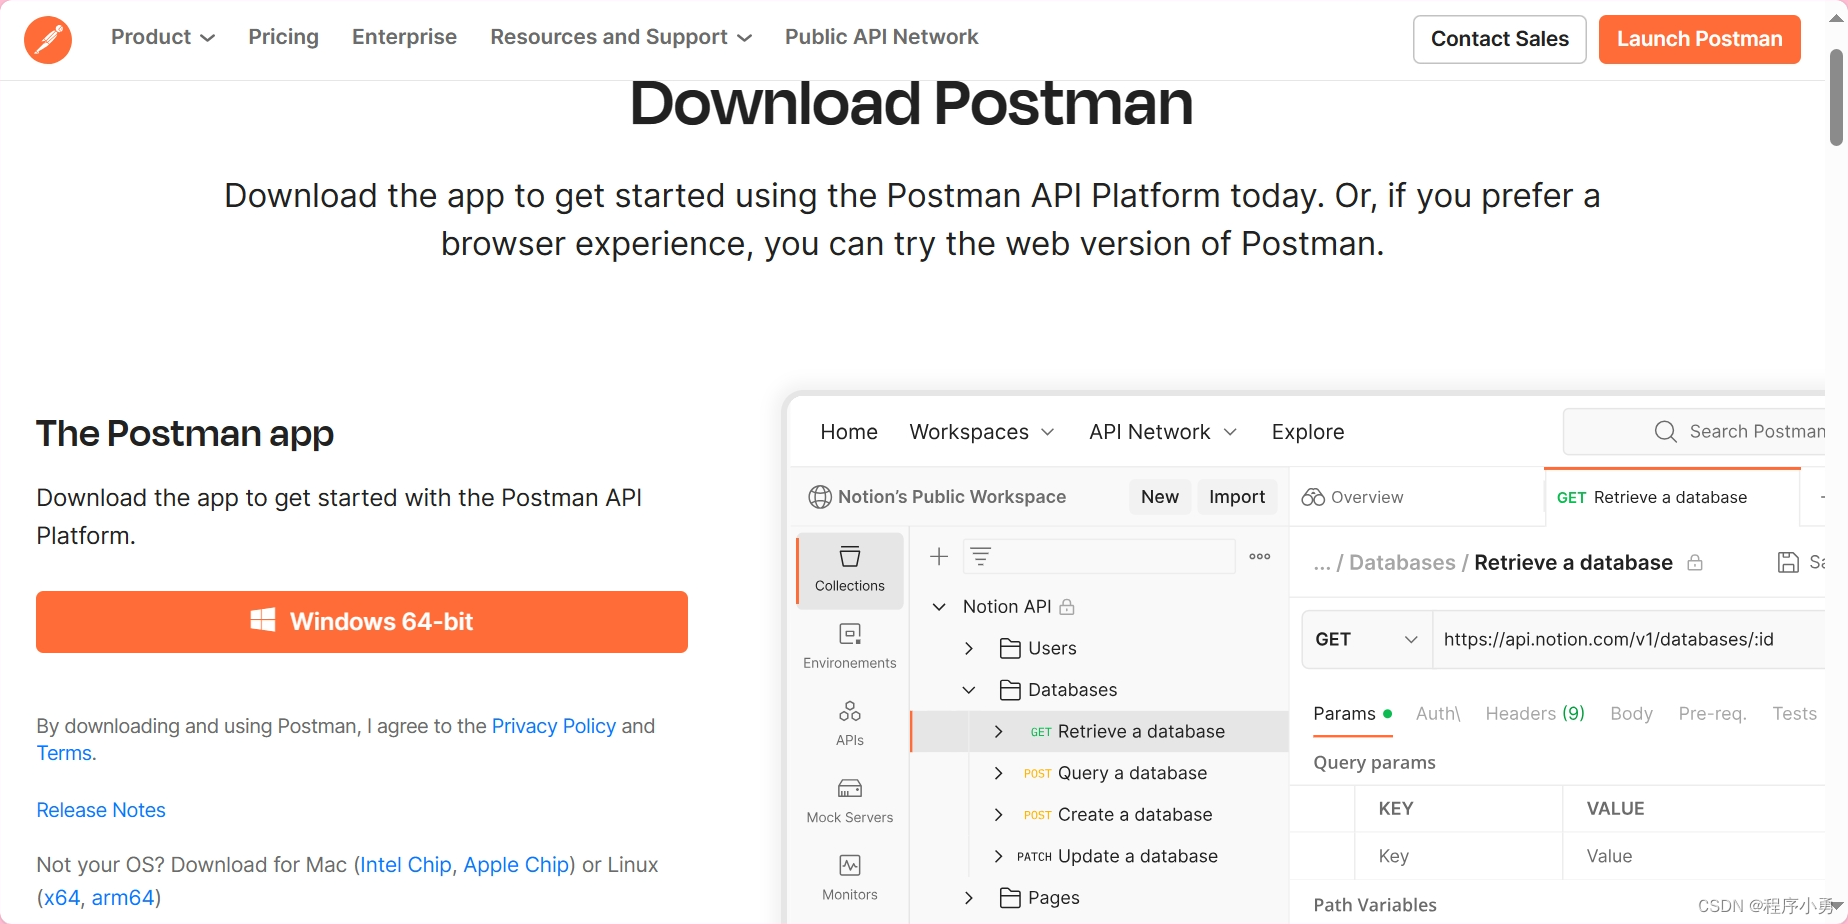Switch to the Tests tab
The width and height of the screenshot is (1848, 924).
[1794, 714]
